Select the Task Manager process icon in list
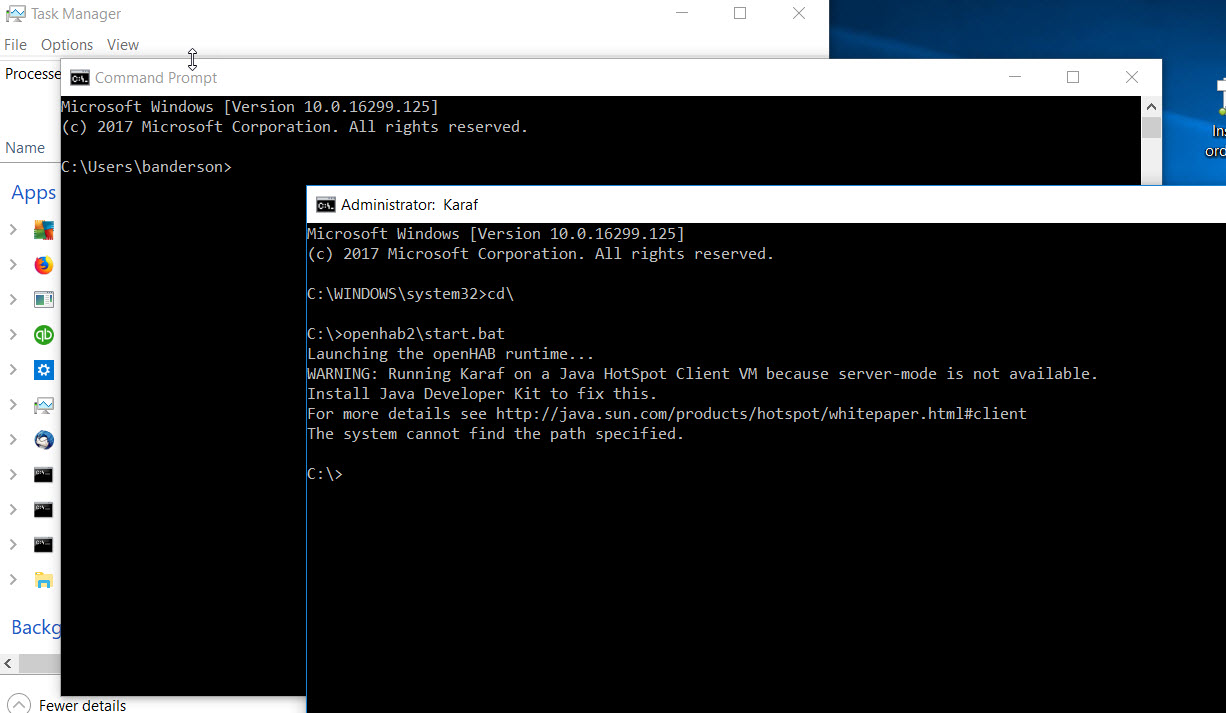1226x713 pixels. coord(43,405)
